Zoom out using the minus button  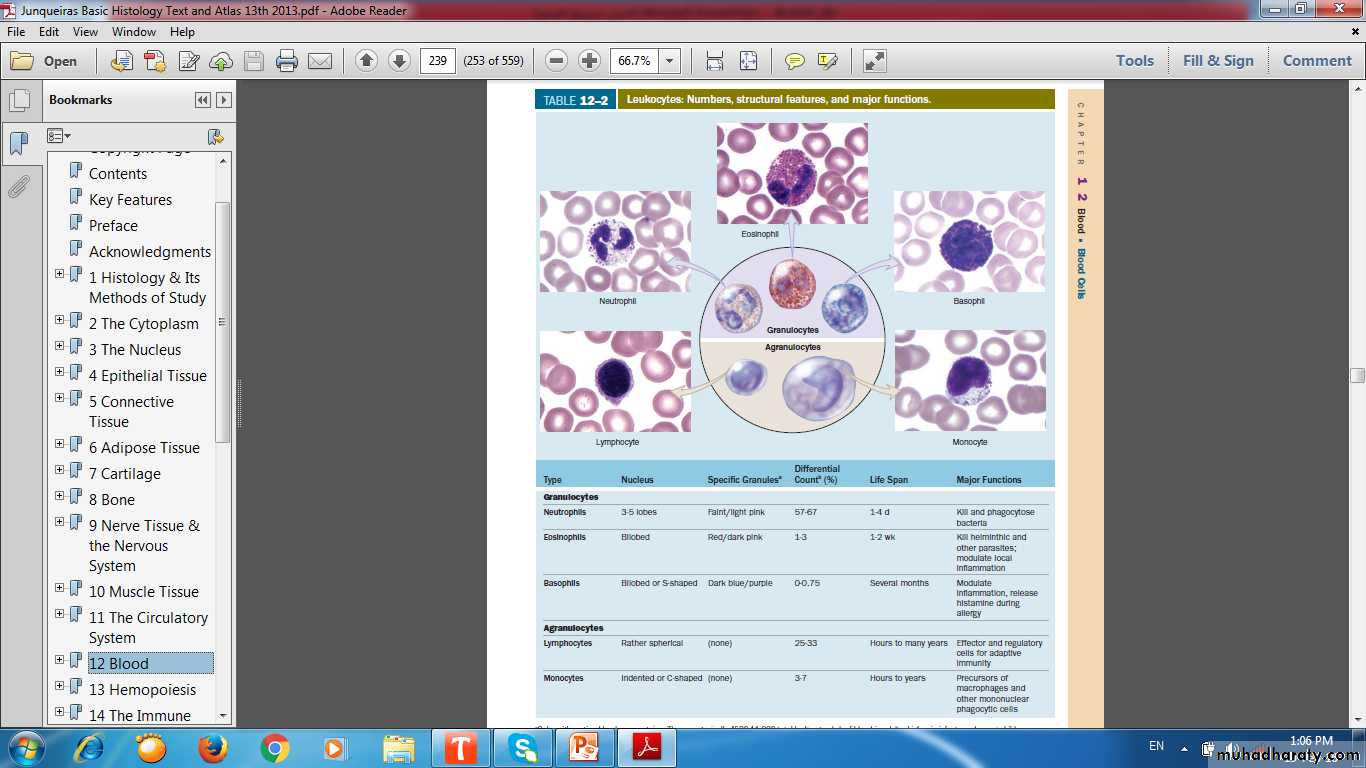point(557,61)
